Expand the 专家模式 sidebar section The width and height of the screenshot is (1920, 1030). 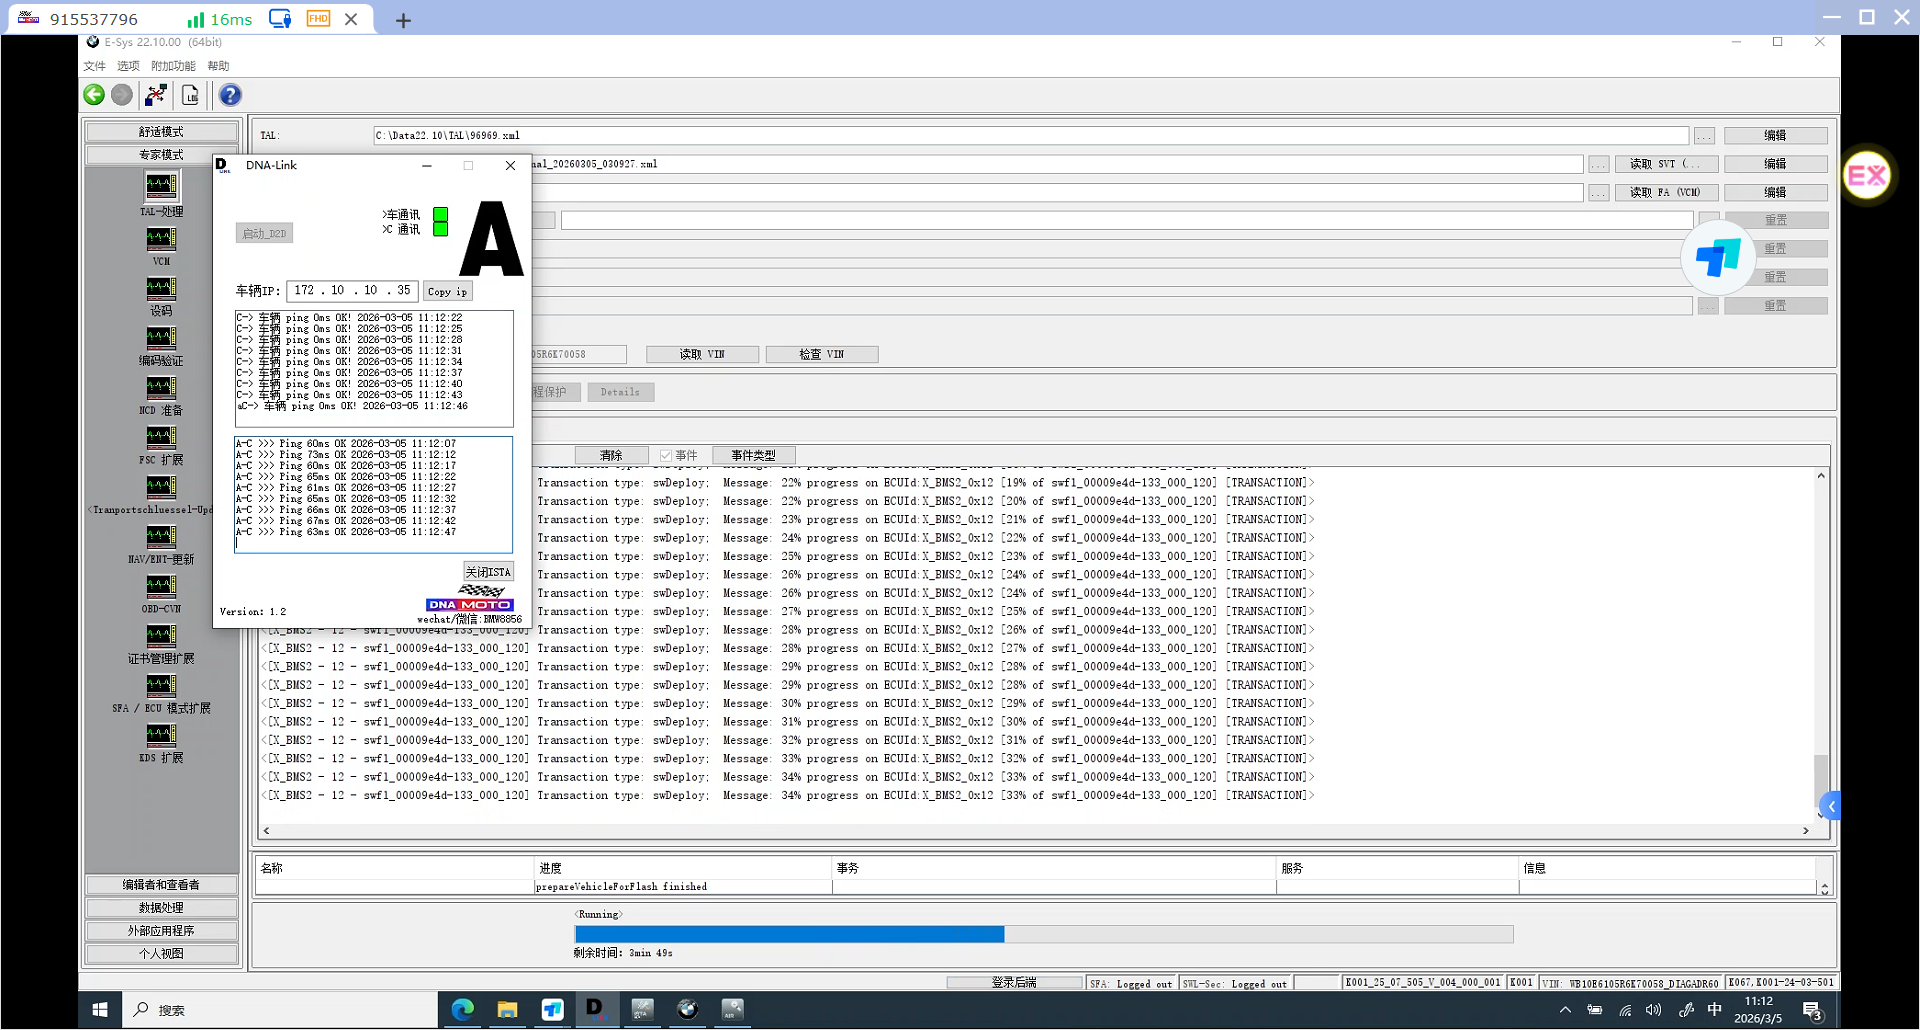click(161, 155)
